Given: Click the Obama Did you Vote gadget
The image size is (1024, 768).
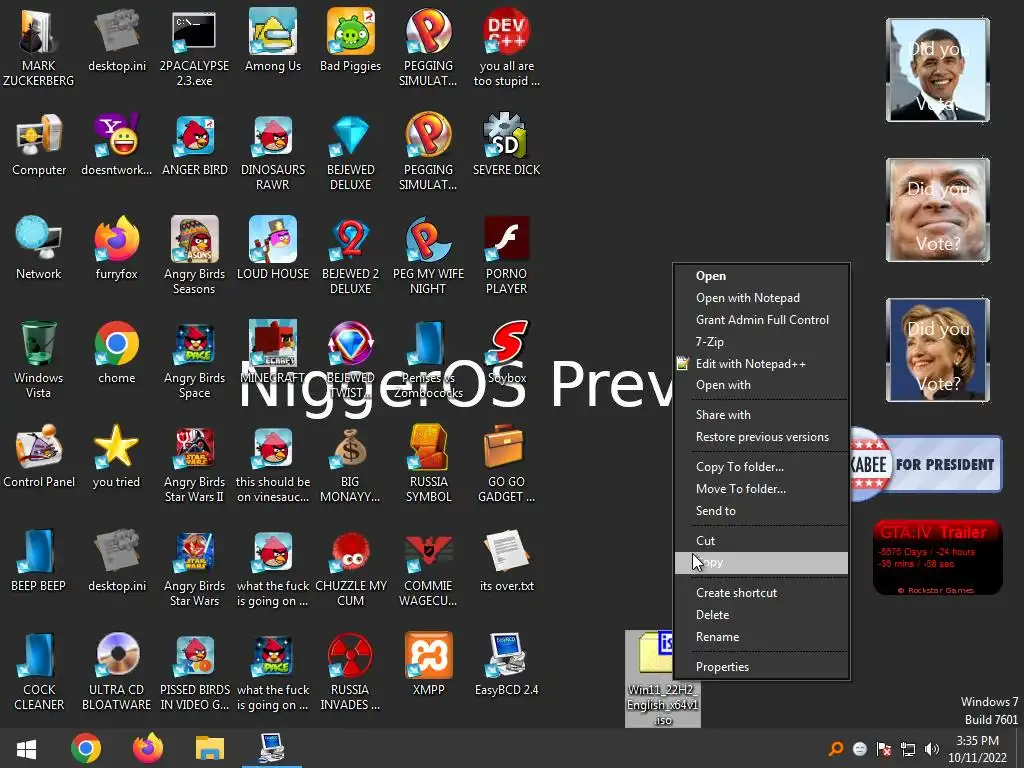Looking at the screenshot, I should tap(938, 70).
